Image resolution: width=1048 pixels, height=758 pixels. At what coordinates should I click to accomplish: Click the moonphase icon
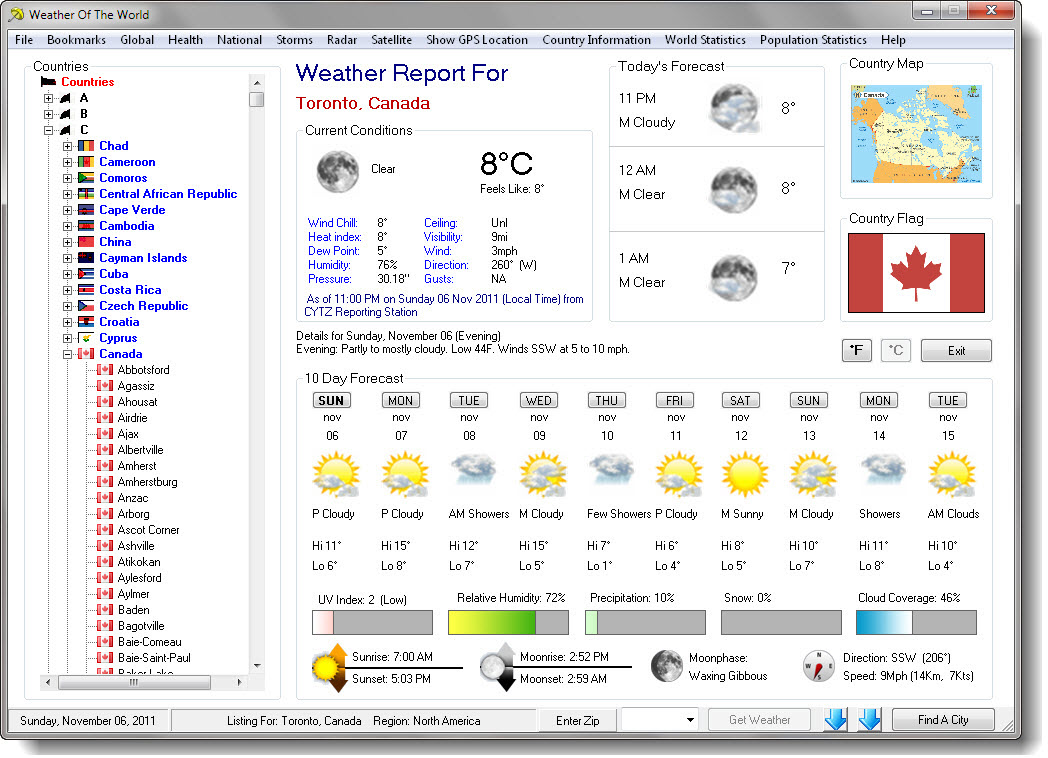click(667, 666)
